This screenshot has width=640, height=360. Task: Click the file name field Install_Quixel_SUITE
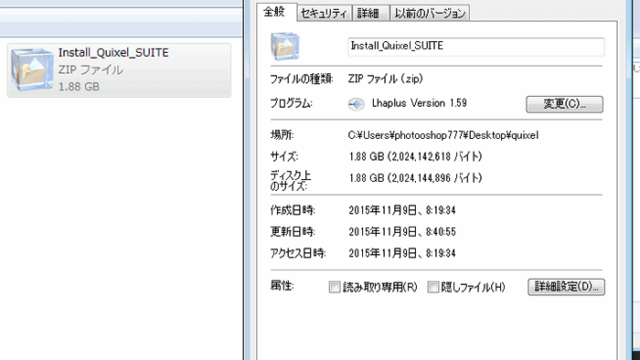476,47
